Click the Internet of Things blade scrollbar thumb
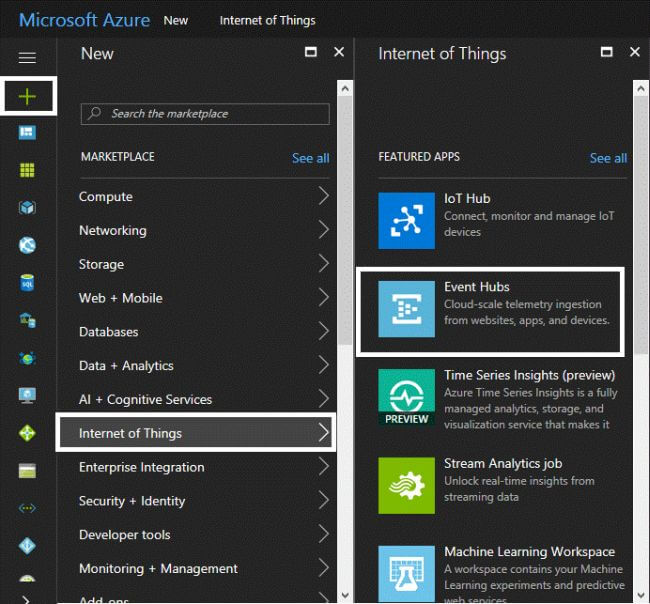The image size is (650, 604). click(x=640, y=225)
